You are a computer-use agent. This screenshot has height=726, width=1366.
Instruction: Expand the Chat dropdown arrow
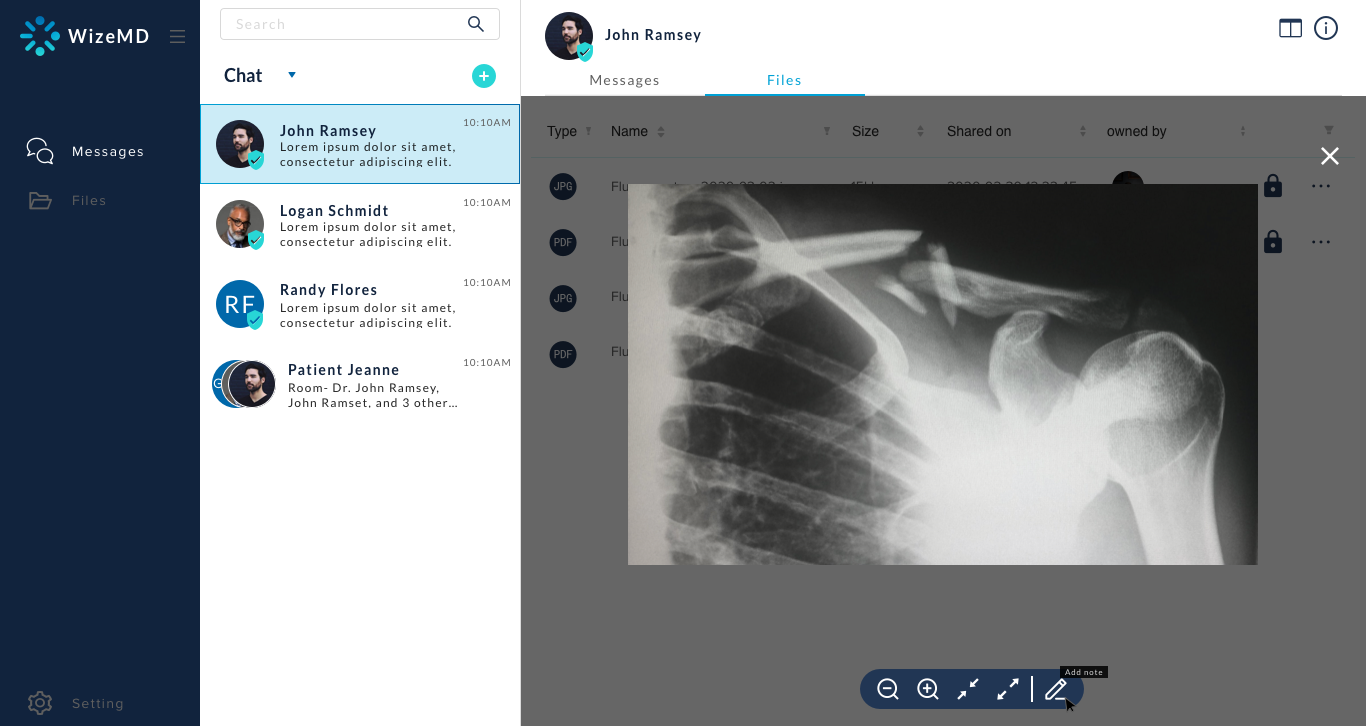[x=292, y=75]
